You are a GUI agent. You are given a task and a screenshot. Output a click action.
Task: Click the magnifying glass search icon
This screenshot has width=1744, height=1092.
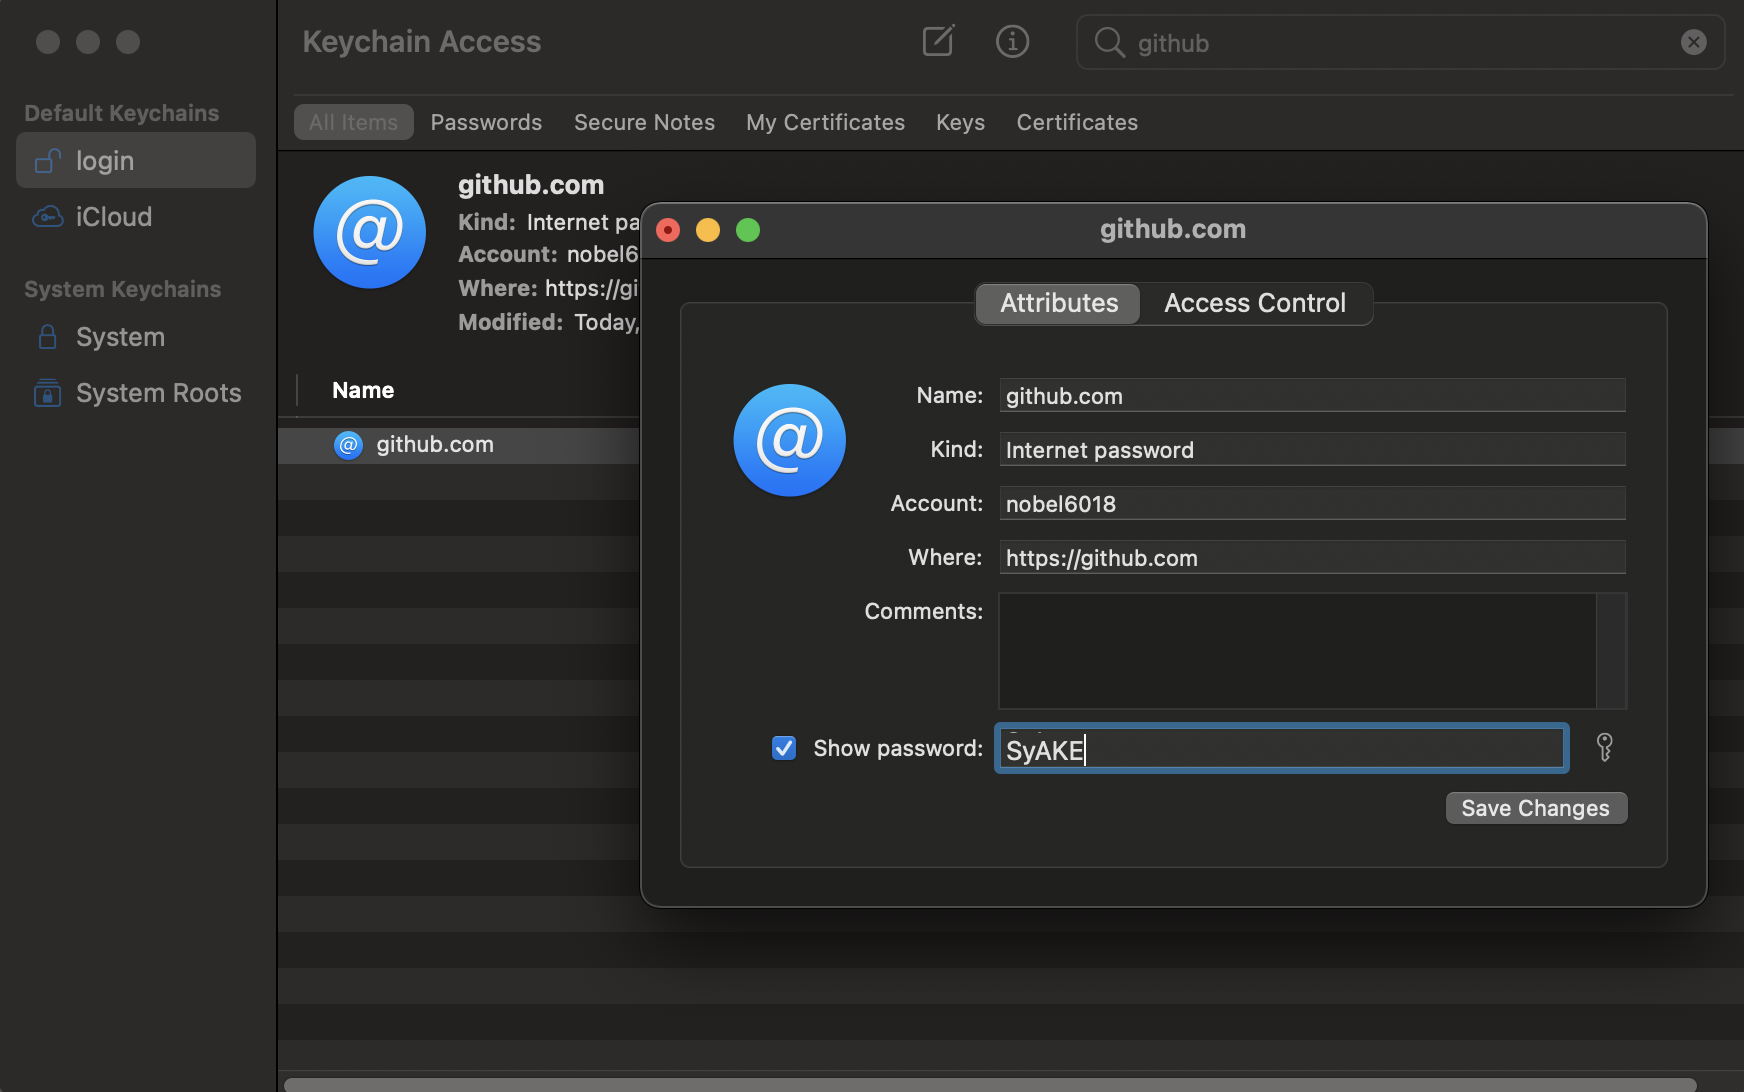[1109, 42]
